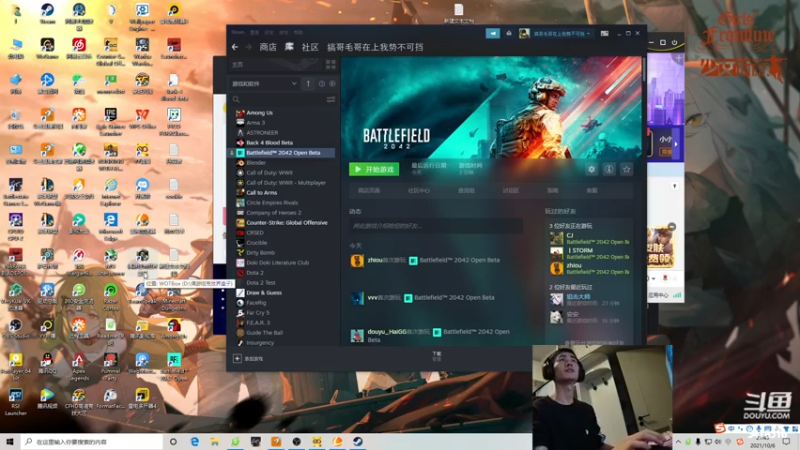800x450 pixels.
Task: Select Dota 2 in the library list
Action: 255,272
